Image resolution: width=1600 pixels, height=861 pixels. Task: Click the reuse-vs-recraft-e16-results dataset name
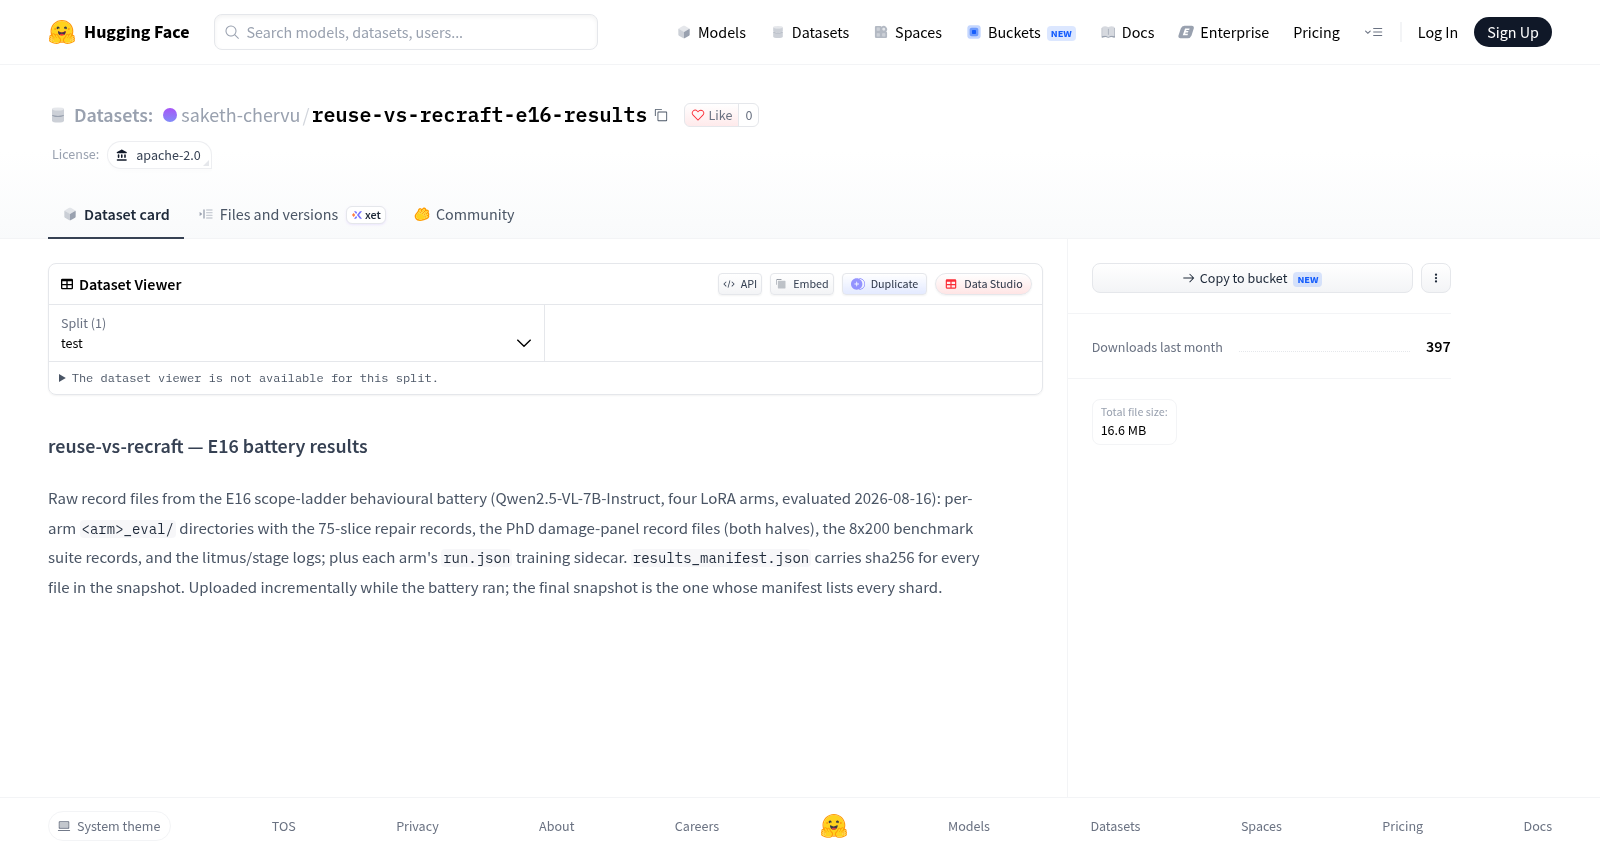click(x=479, y=115)
